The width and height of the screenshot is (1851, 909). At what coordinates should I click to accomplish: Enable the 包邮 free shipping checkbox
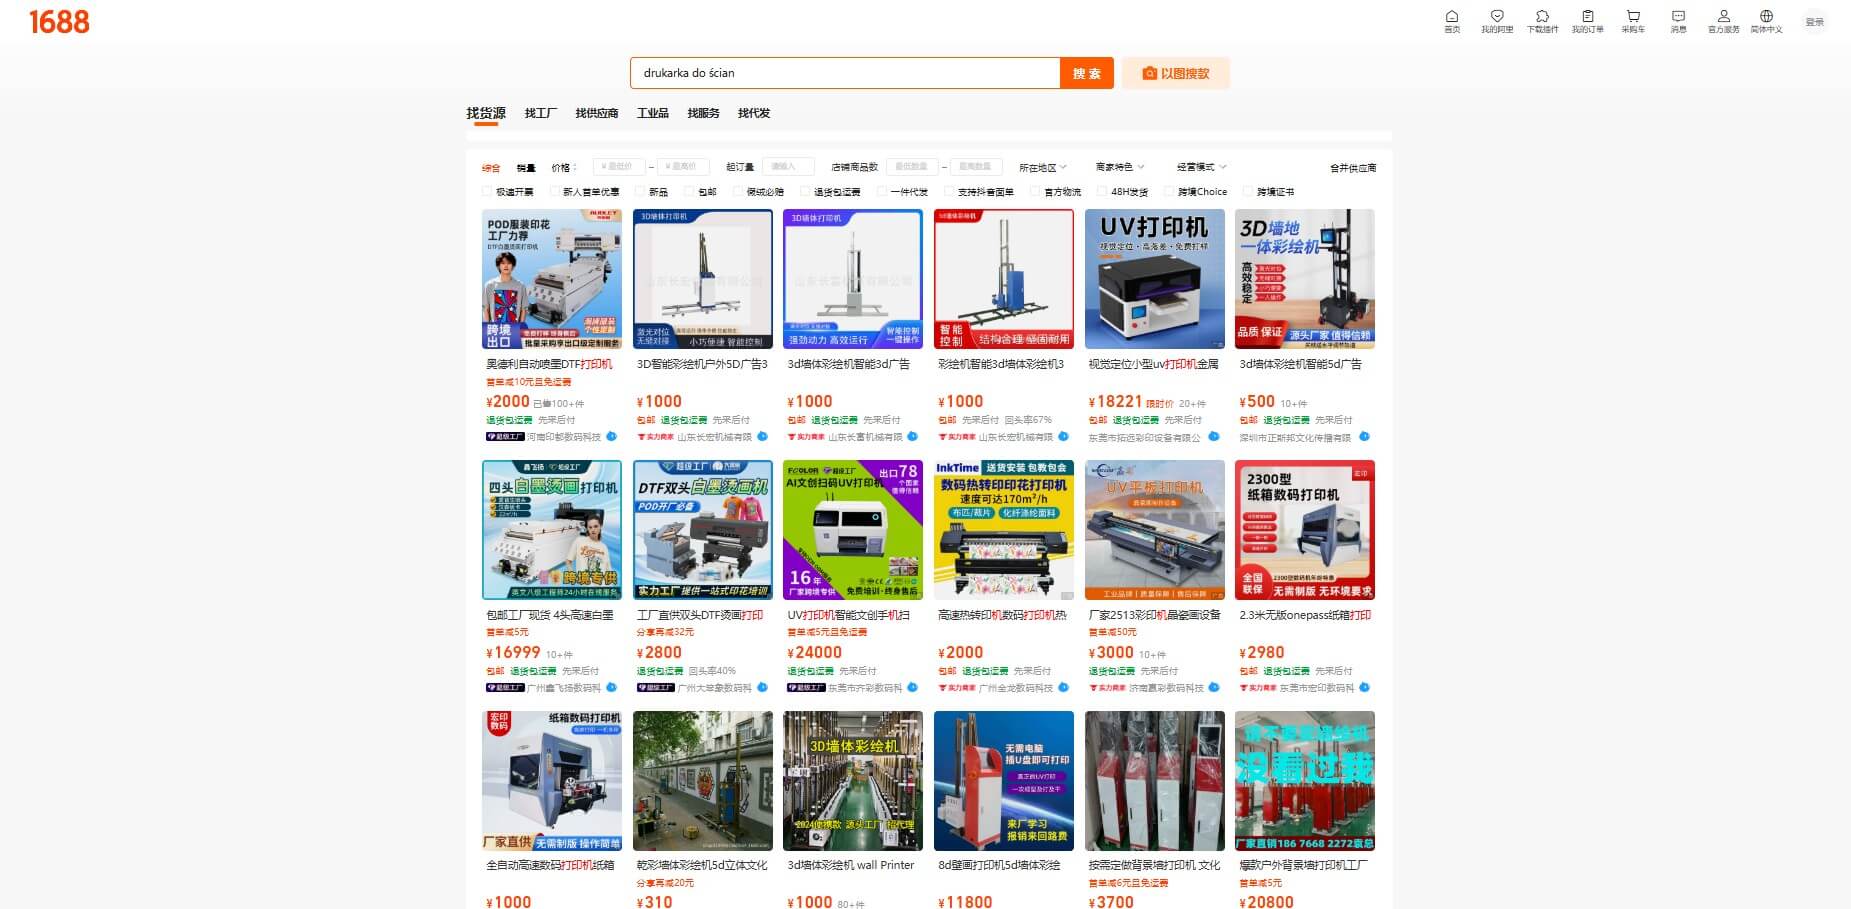[690, 192]
